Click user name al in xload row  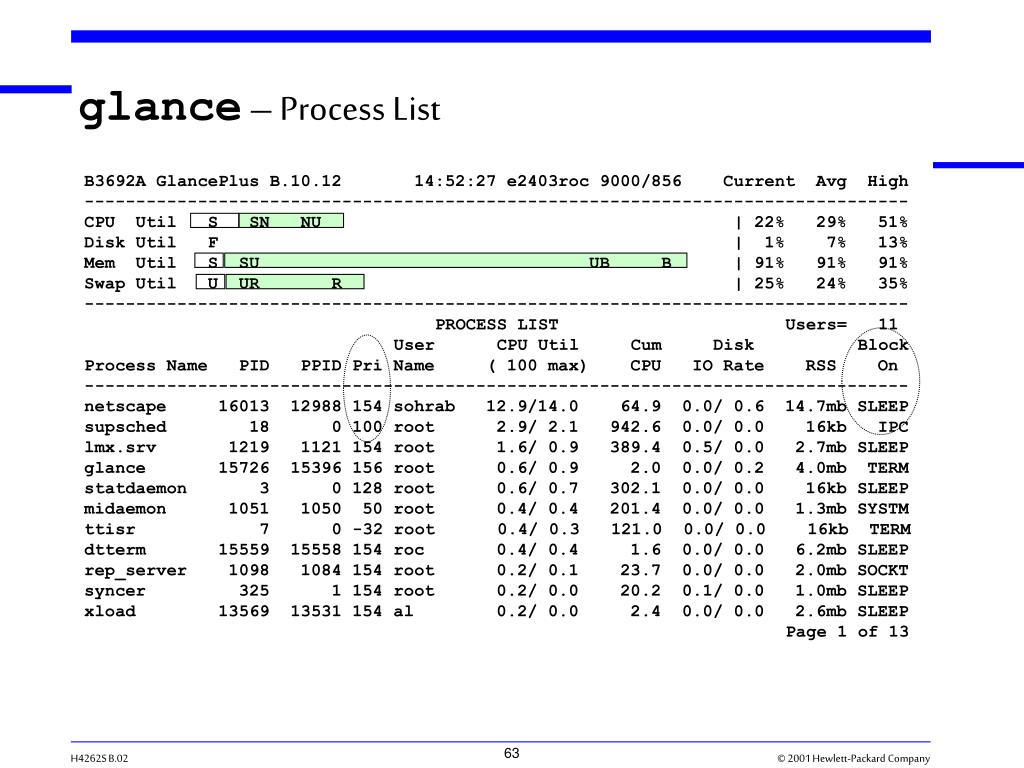404,611
